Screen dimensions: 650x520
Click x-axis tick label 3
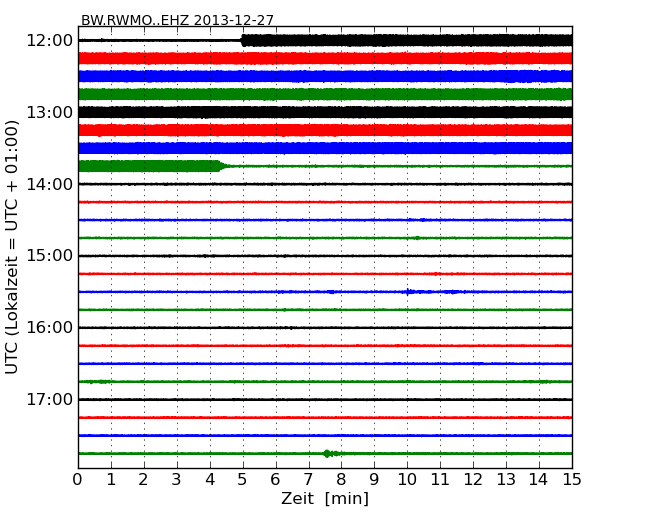(176, 480)
